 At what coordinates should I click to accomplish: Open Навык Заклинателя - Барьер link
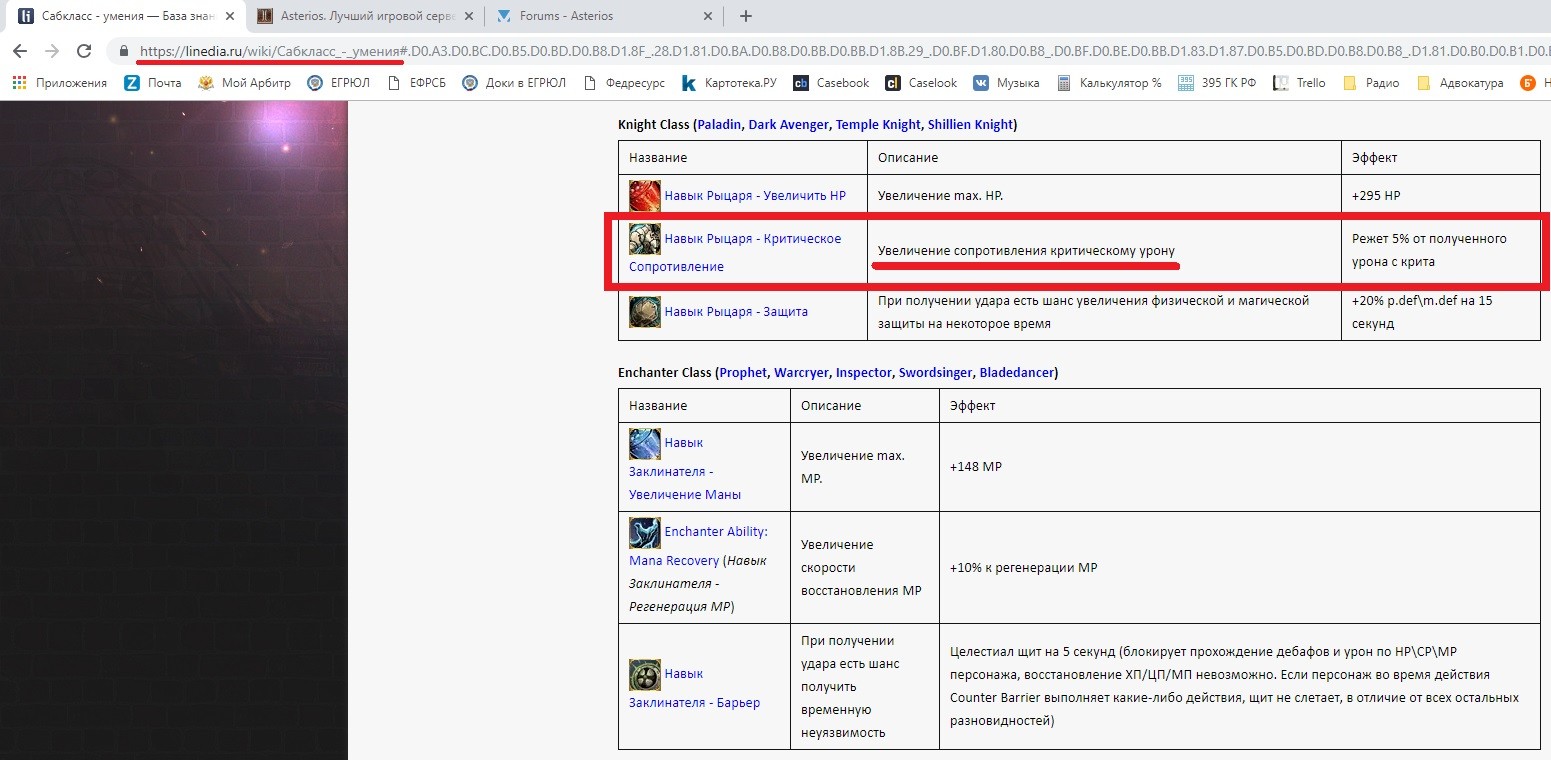694,688
